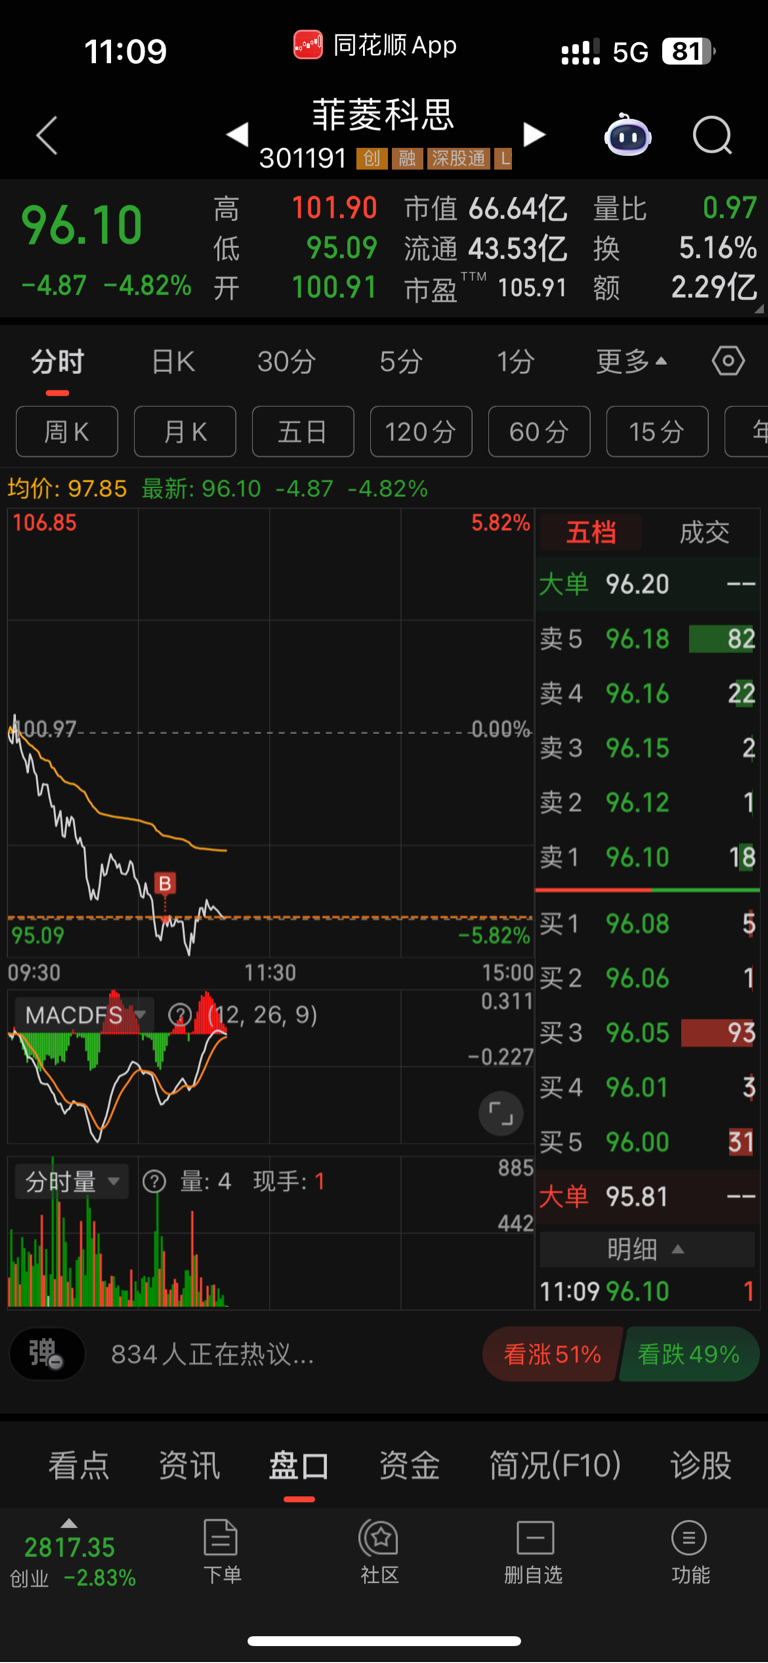Tap 卖1 row at 96.10
Viewport: 768px width, 1663px height.
click(x=647, y=857)
